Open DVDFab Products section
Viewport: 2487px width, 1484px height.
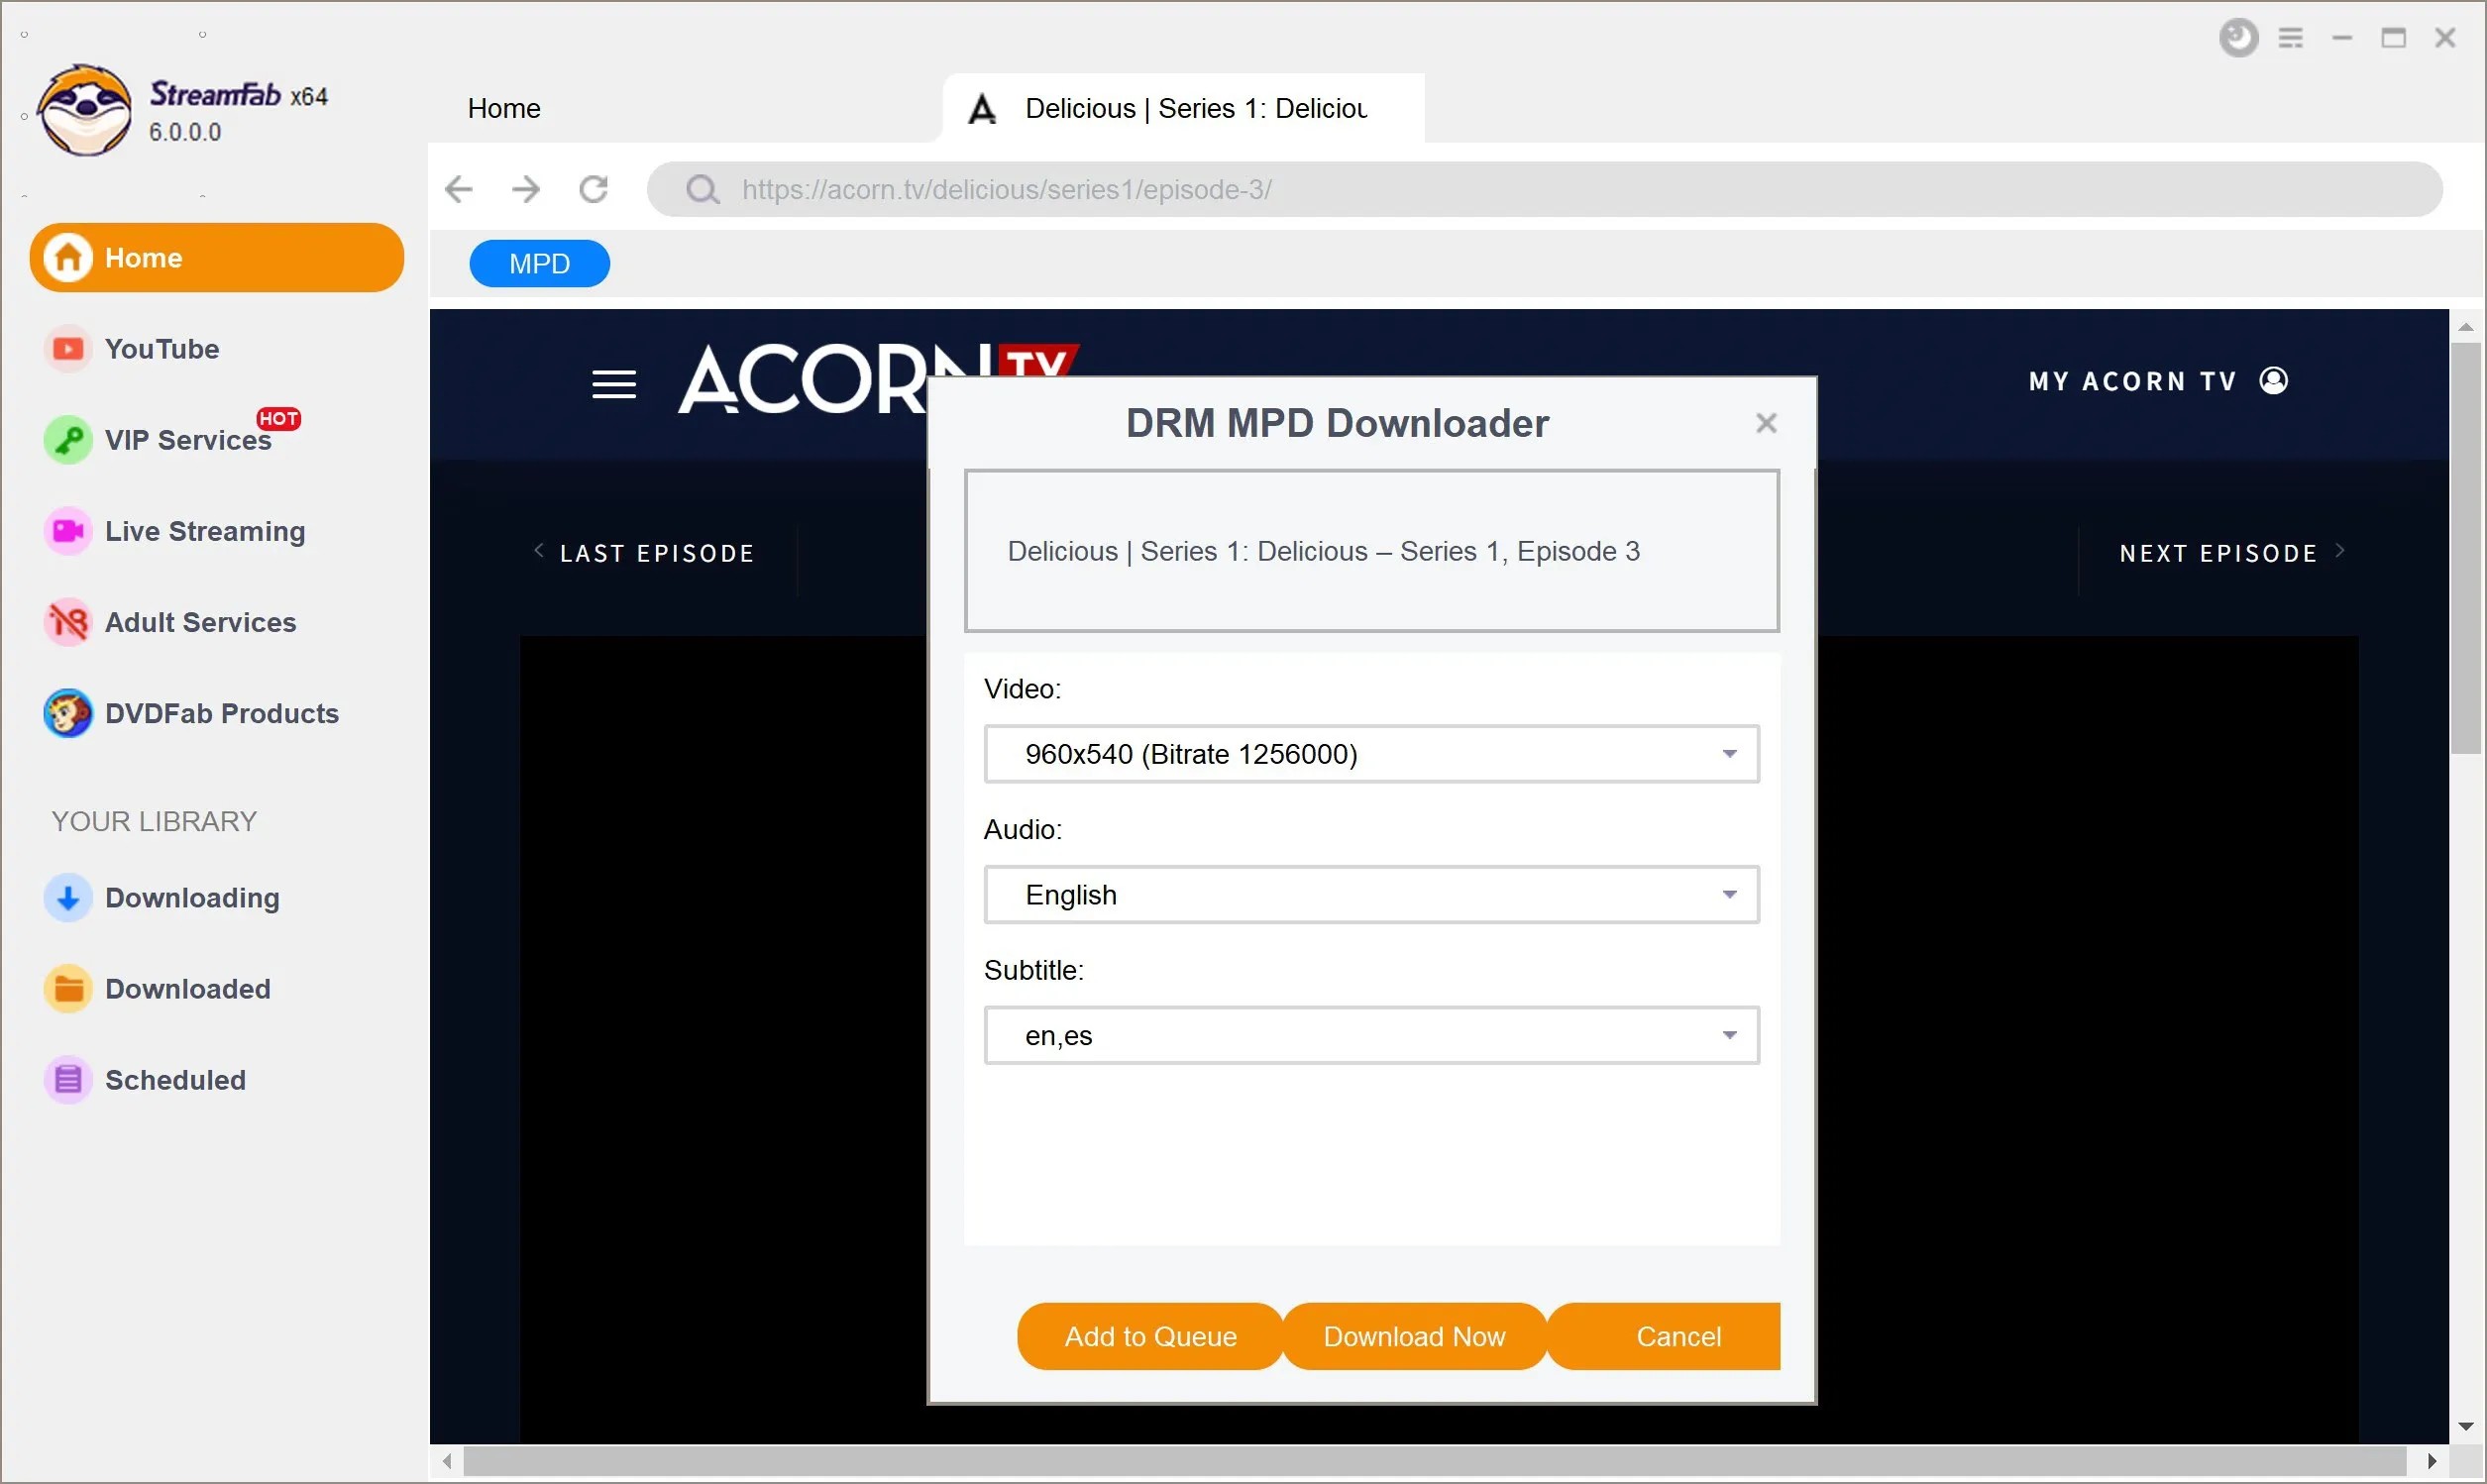[221, 712]
